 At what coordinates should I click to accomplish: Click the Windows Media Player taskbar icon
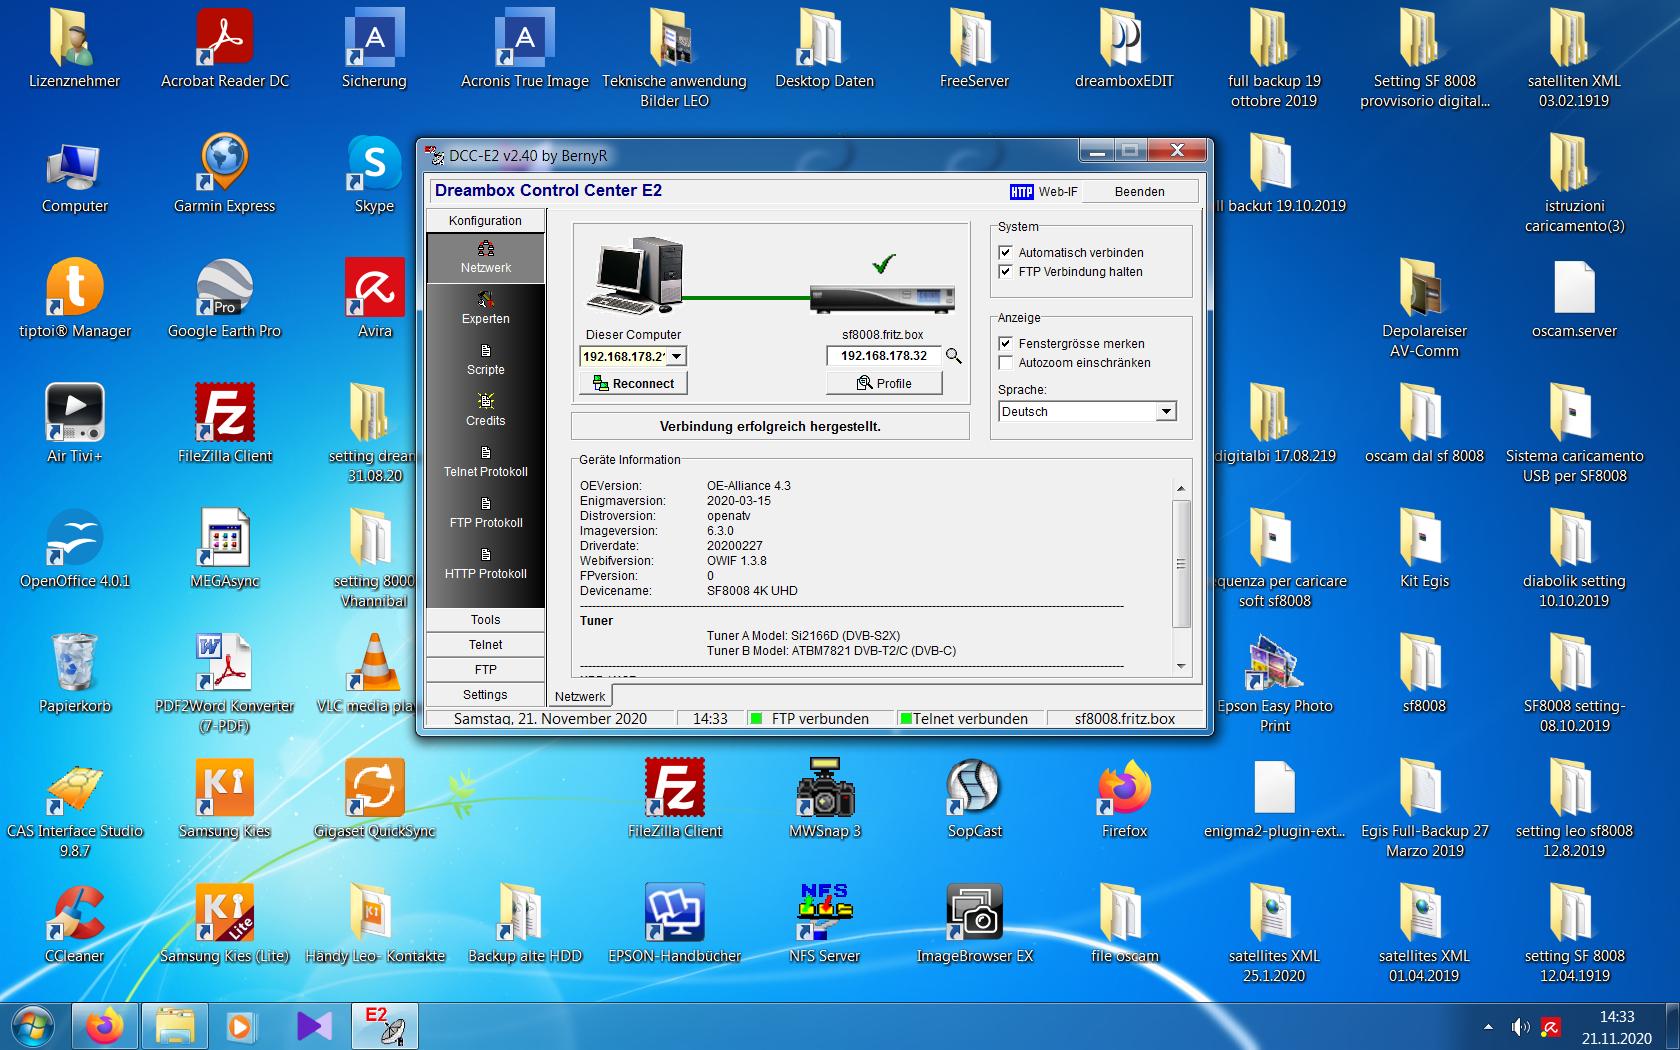point(240,1027)
